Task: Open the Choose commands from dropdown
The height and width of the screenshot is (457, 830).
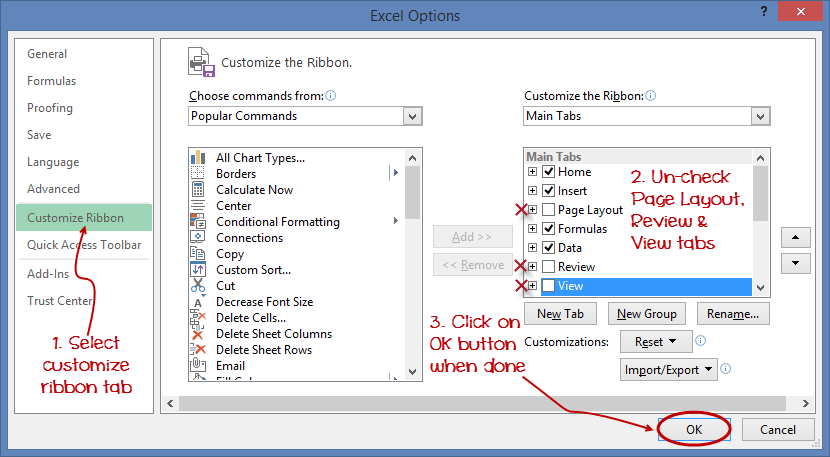Action: tap(413, 116)
